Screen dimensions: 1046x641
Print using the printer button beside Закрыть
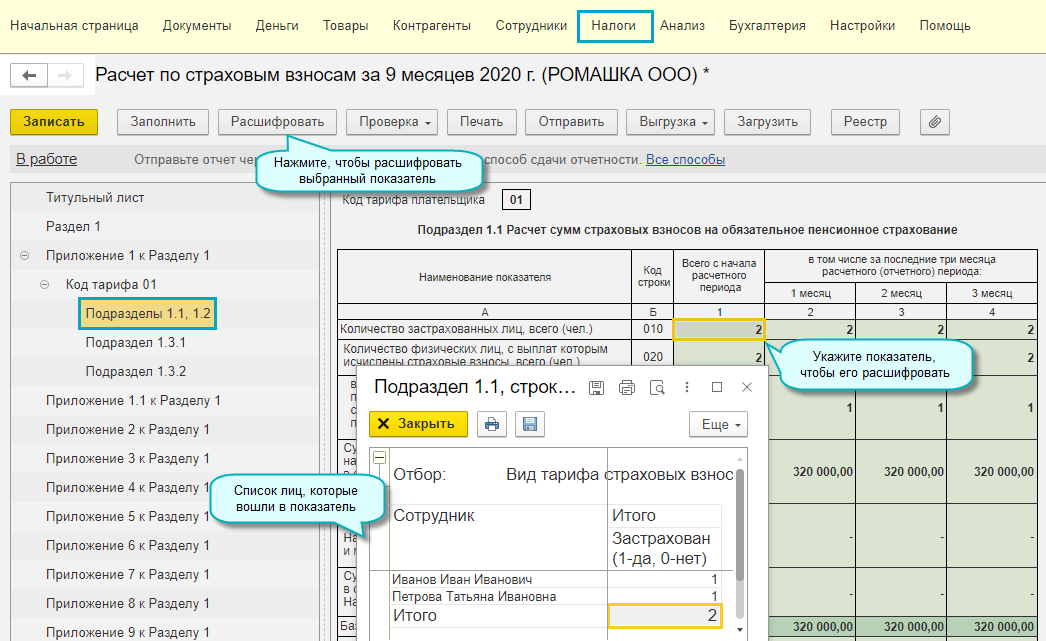coord(492,424)
